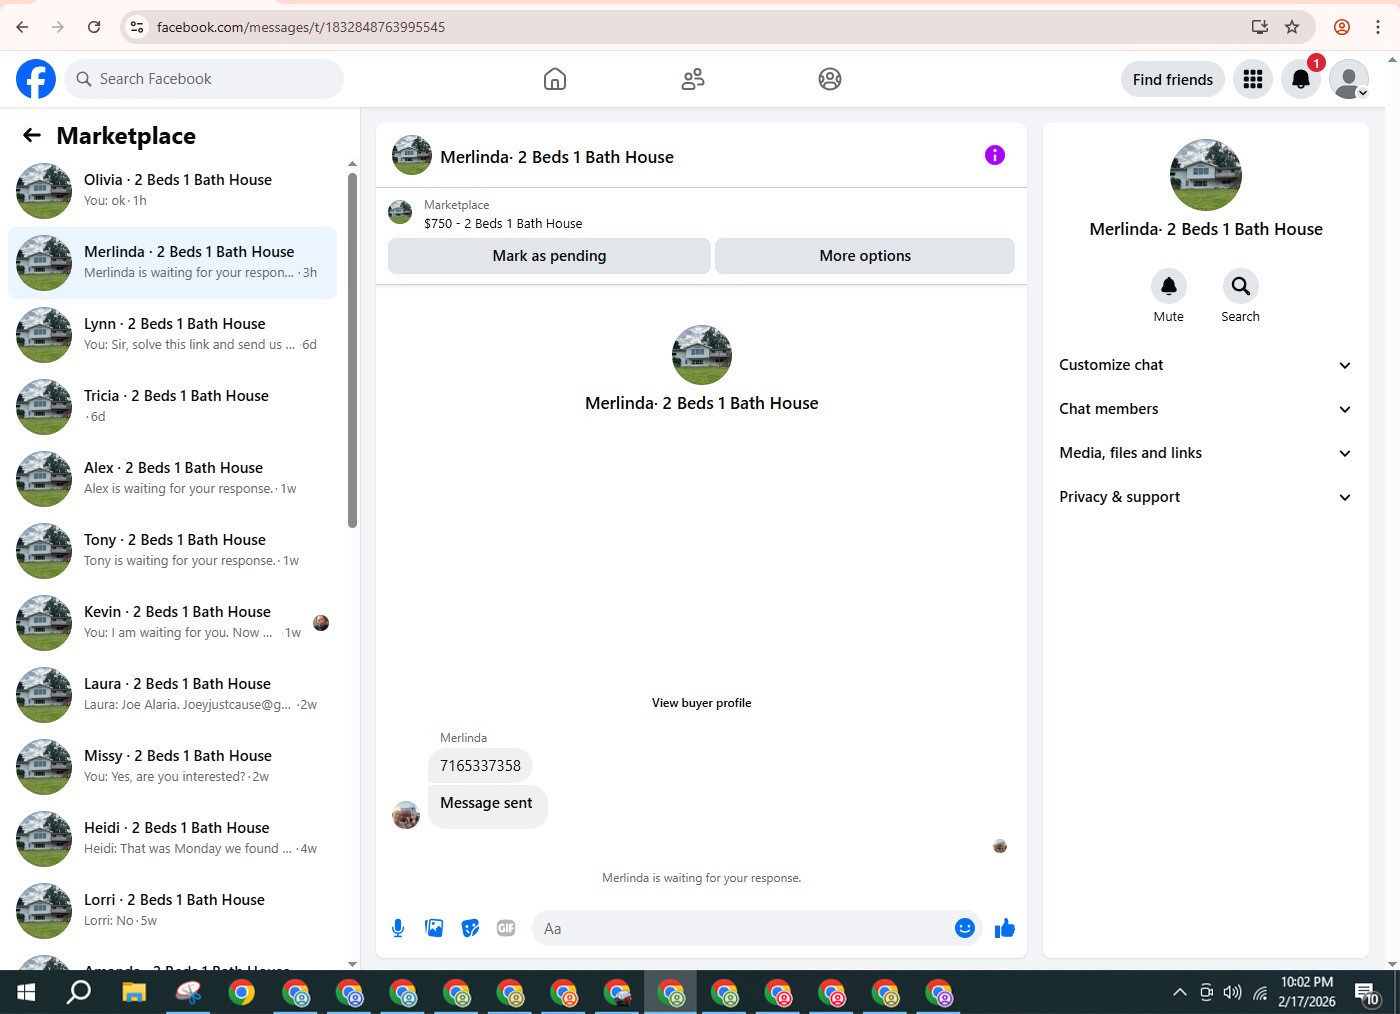The height and width of the screenshot is (1014, 1400).
Task: Open the account profile menu
Action: (x=1349, y=79)
